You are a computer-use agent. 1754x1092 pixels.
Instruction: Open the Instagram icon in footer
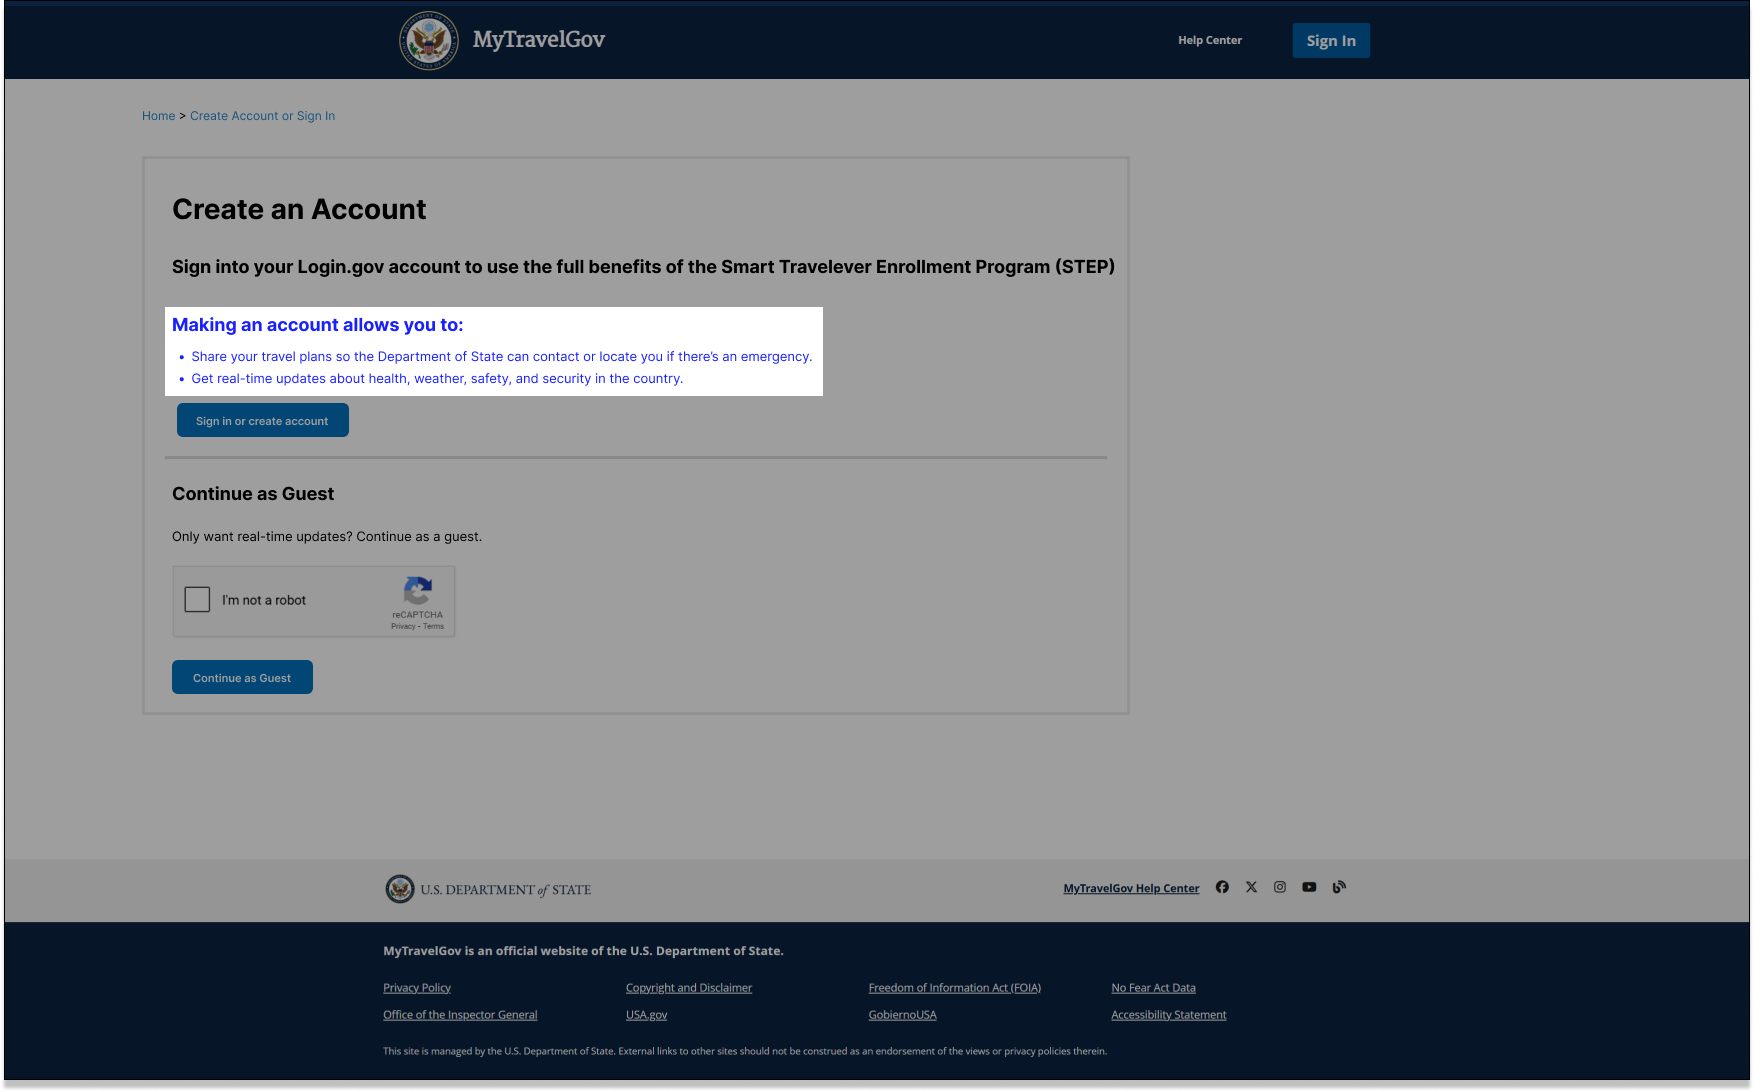(x=1280, y=887)
